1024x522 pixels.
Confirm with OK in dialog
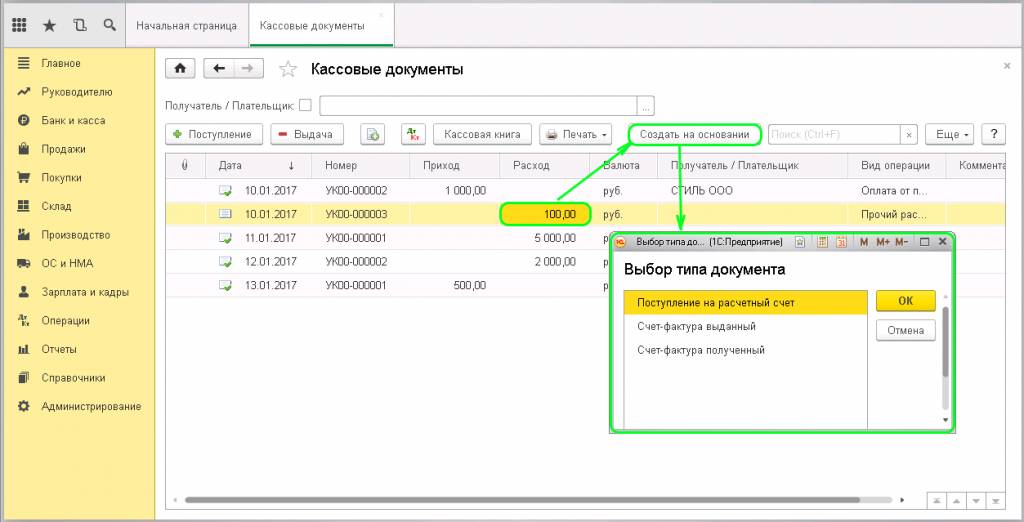pos(905,301)
